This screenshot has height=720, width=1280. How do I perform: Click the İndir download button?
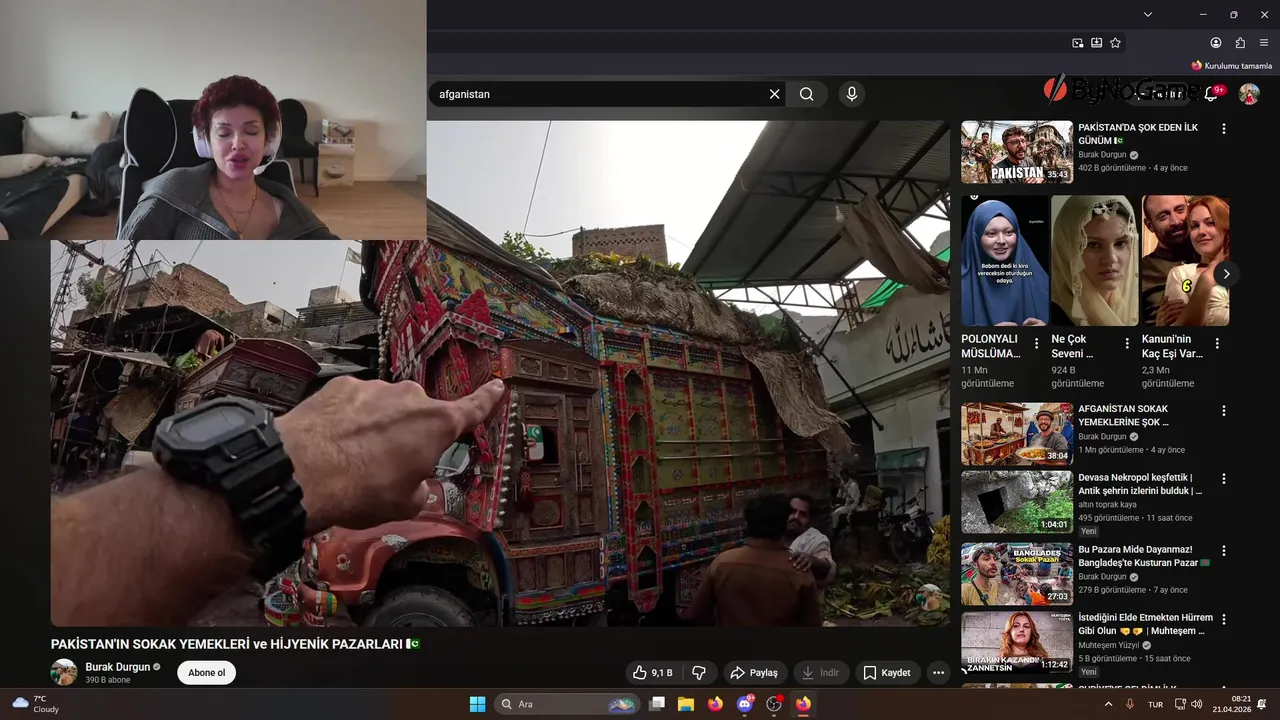point(820,673)
